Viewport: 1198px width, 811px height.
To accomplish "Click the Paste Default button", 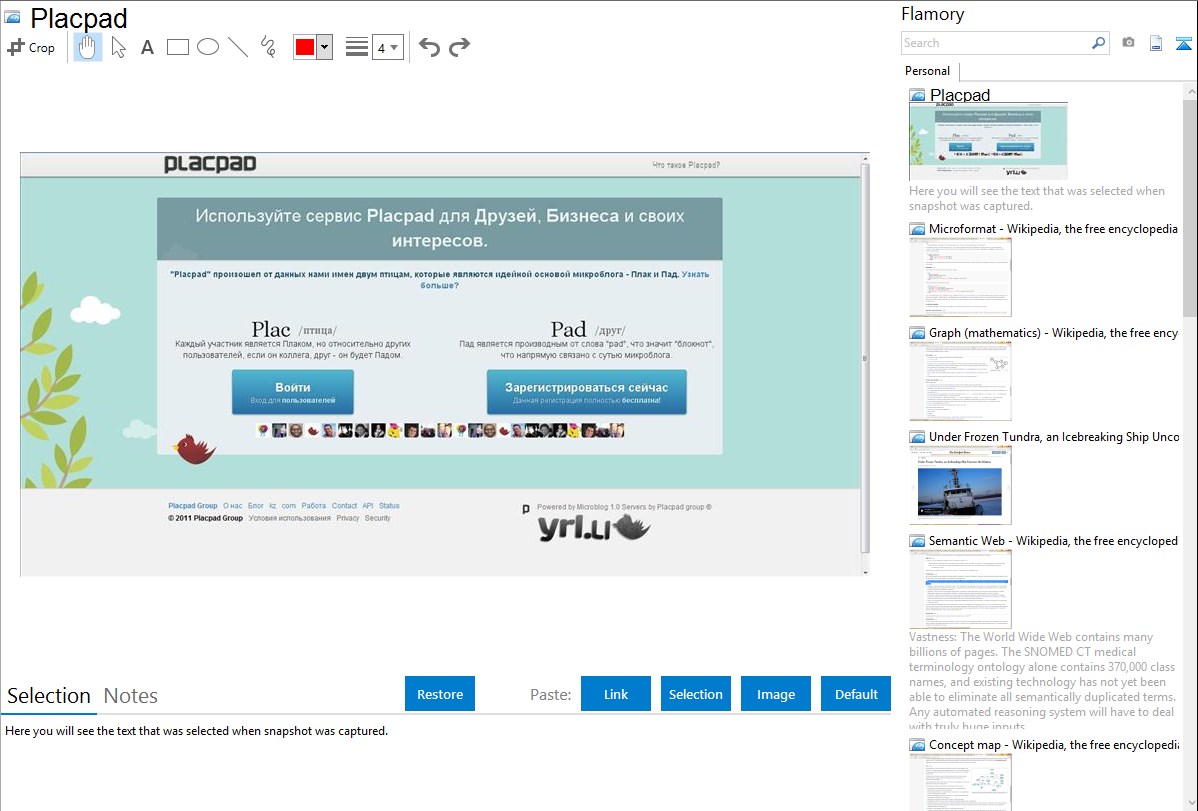I will (856, 694).
